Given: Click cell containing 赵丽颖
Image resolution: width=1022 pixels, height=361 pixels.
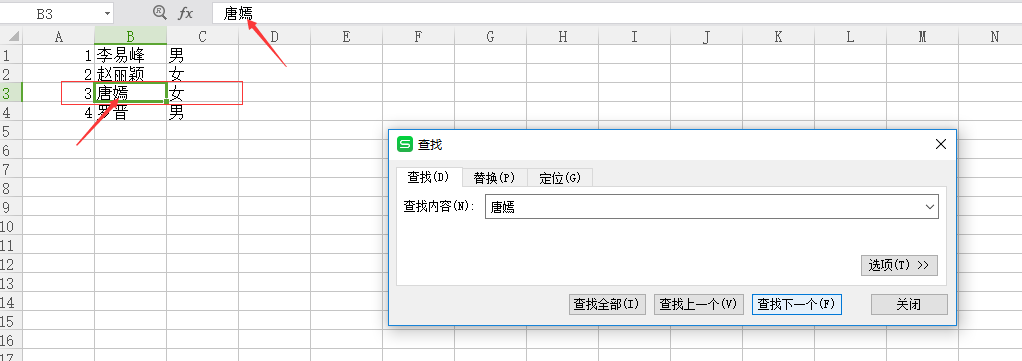Looking at the screenshot, I should coord(130,74).
